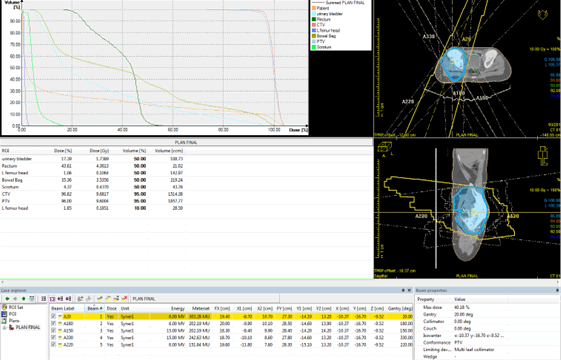Click the POI icon in tree
The height and width of the screenshot is (360, 561).
click(4, 314)
